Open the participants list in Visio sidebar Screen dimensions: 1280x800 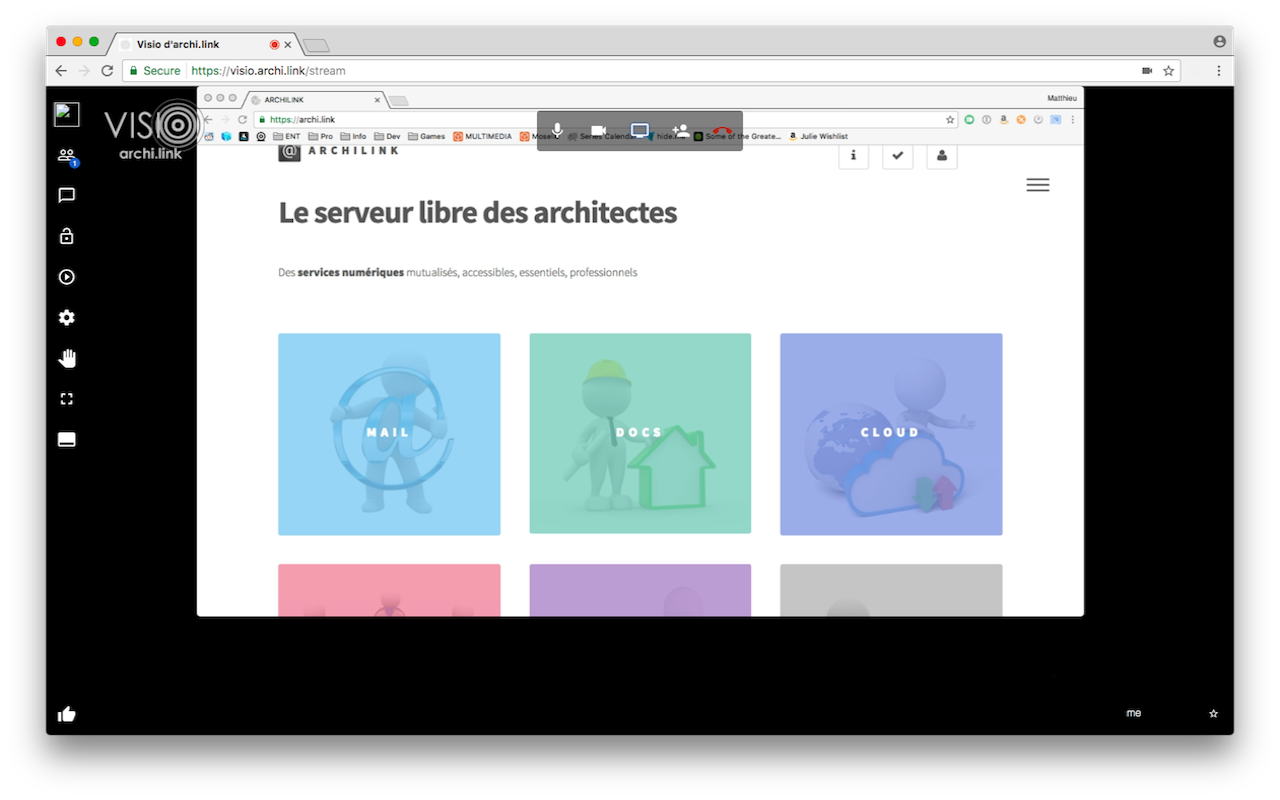click(66, 155)
